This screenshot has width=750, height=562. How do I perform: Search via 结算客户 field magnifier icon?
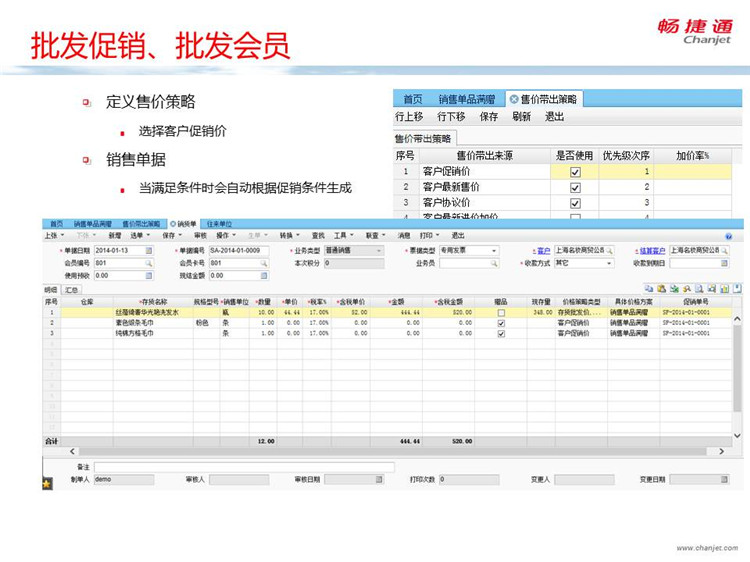(x=725, y=251)
